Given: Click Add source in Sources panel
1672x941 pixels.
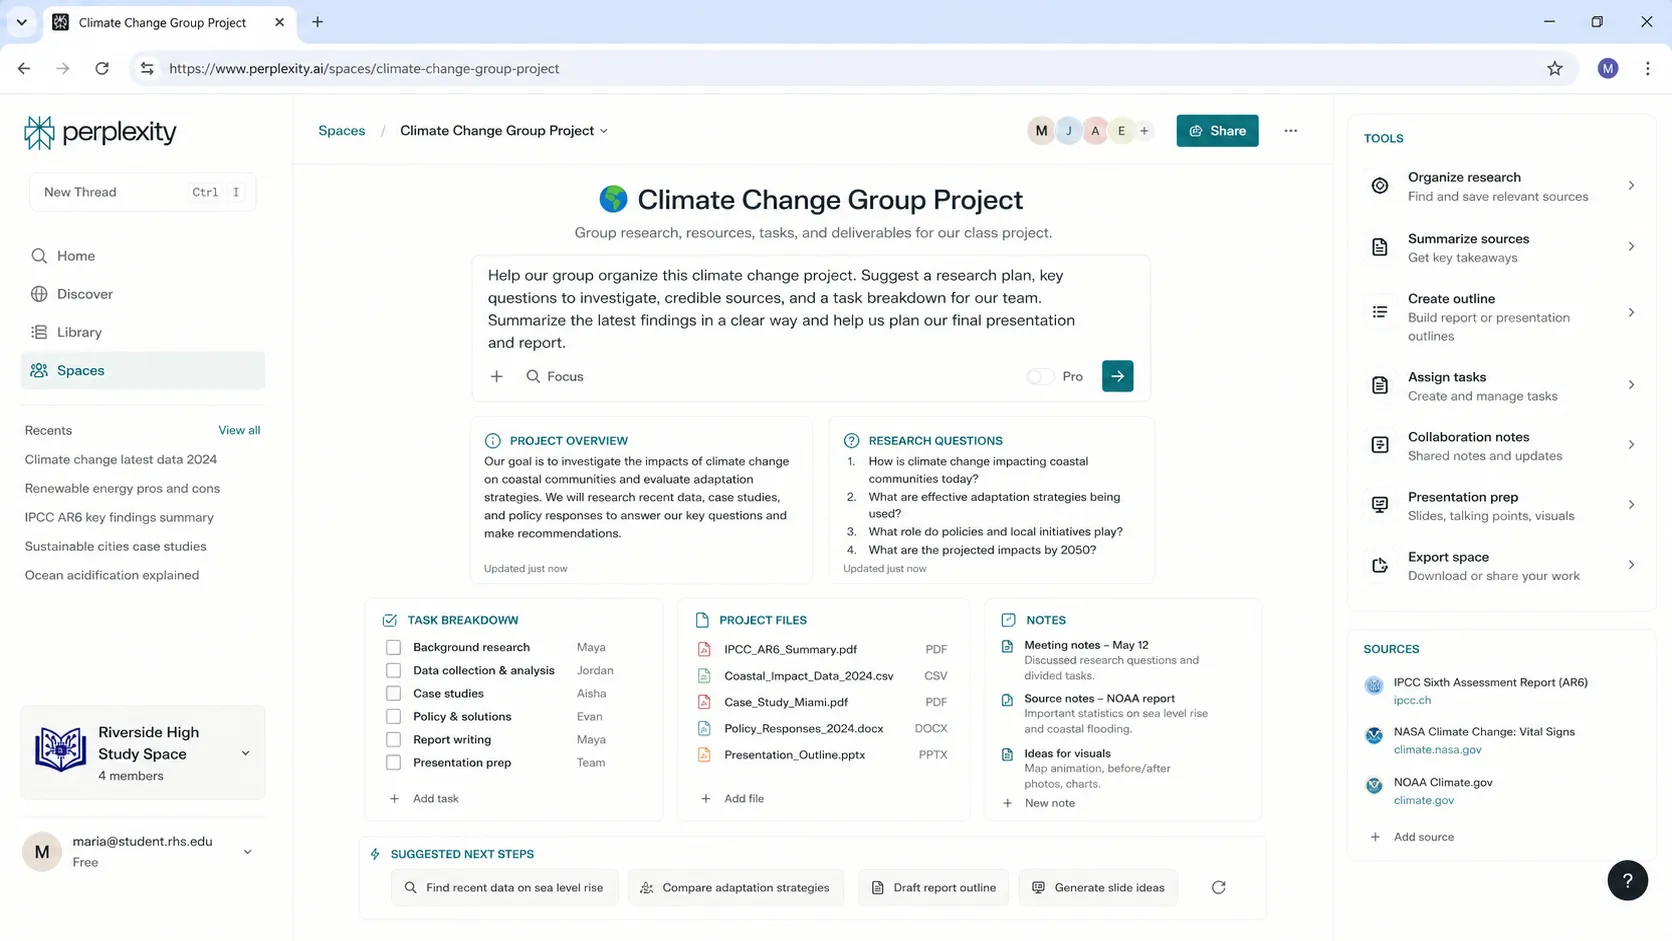Looking at the screenshot, I should click(x=1413, y=837).
